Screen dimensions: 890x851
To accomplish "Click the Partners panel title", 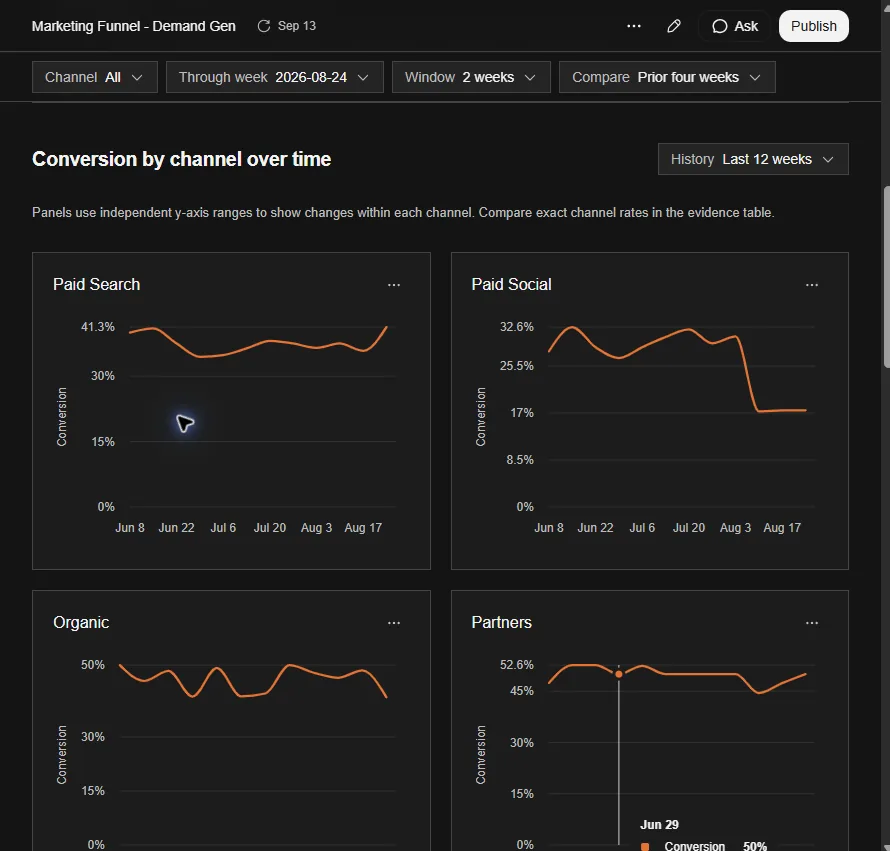I will (502, 623).
